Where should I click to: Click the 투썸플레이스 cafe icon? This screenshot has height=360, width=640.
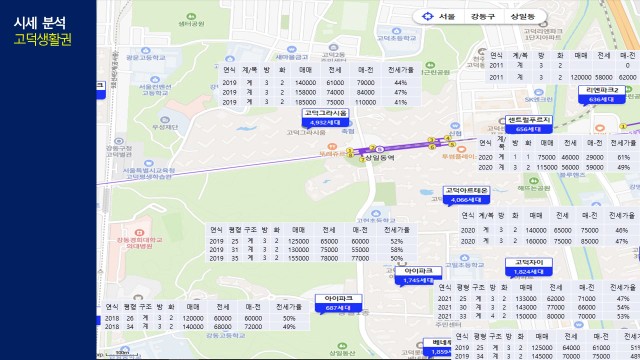(461, 149)
